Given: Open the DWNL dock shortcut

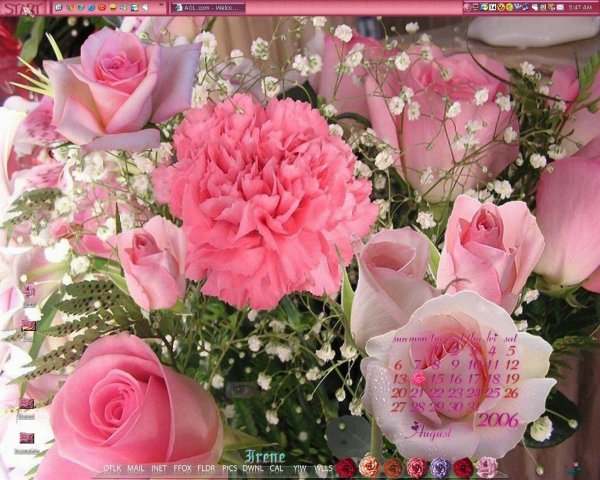Looking at the screenshot, I should 253,468.
